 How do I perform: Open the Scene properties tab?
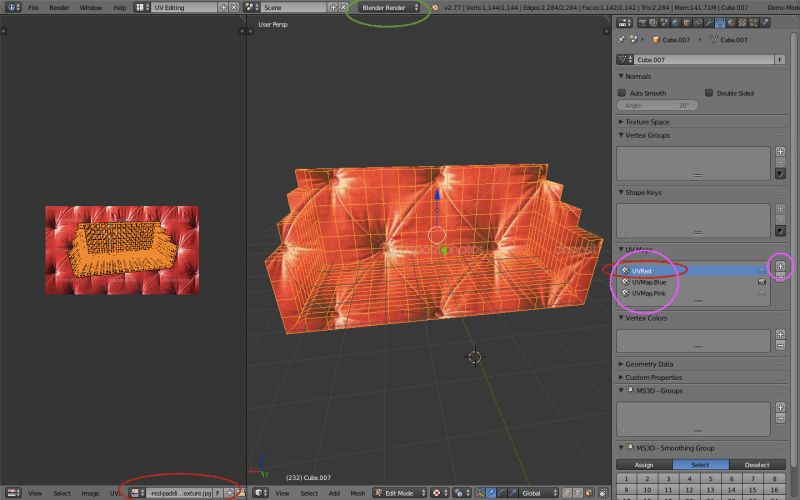coord(664,22)
